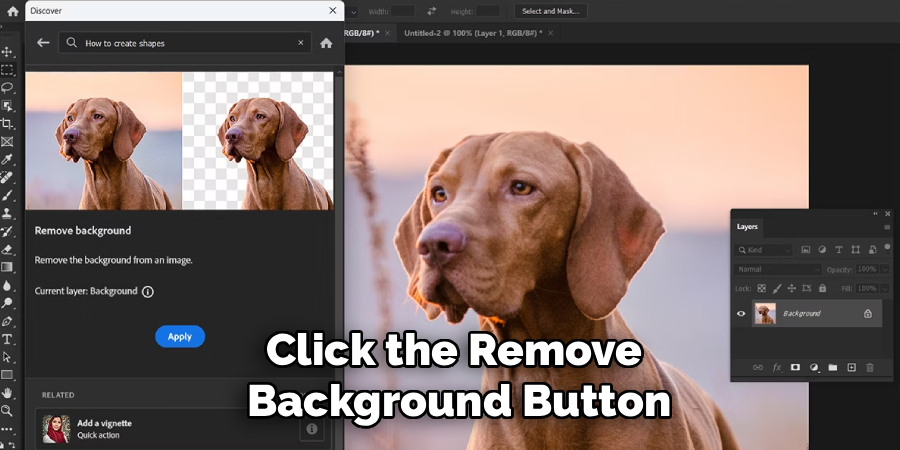Turn layer filtering switch on or off
Image resolution: width=900 pixels, height=450 pixels.
(x=887, y=249)
